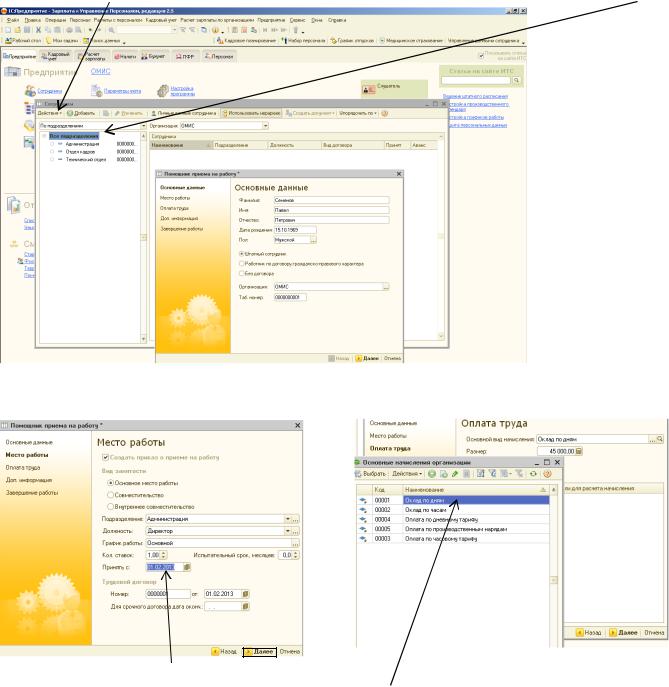Click the Параметры учета document icon
The image size is (669, 687).
(x=96, y=91)
